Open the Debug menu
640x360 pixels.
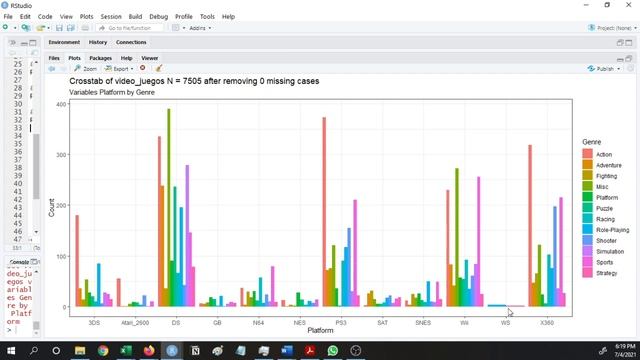coord(158,17)
